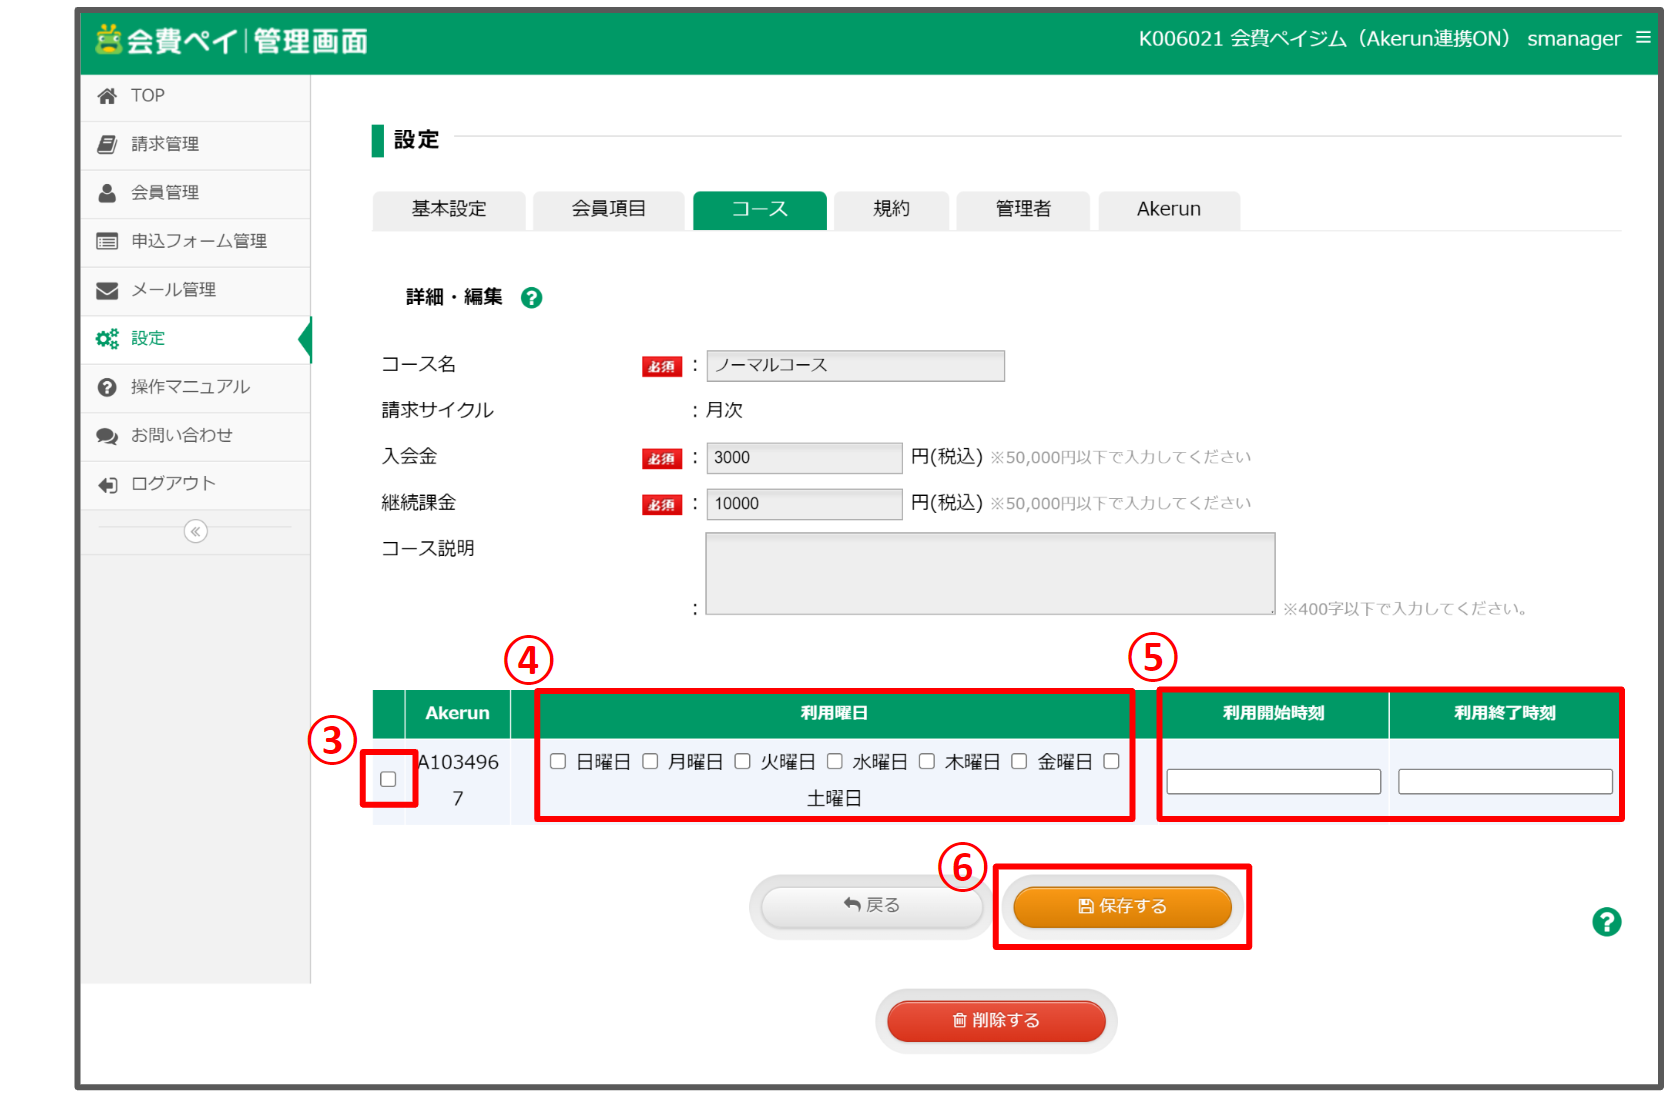Viewport: 1673px width, 1098px height.
Task: Switch to the Akerun tab
Action: [x=1168, y=209]
